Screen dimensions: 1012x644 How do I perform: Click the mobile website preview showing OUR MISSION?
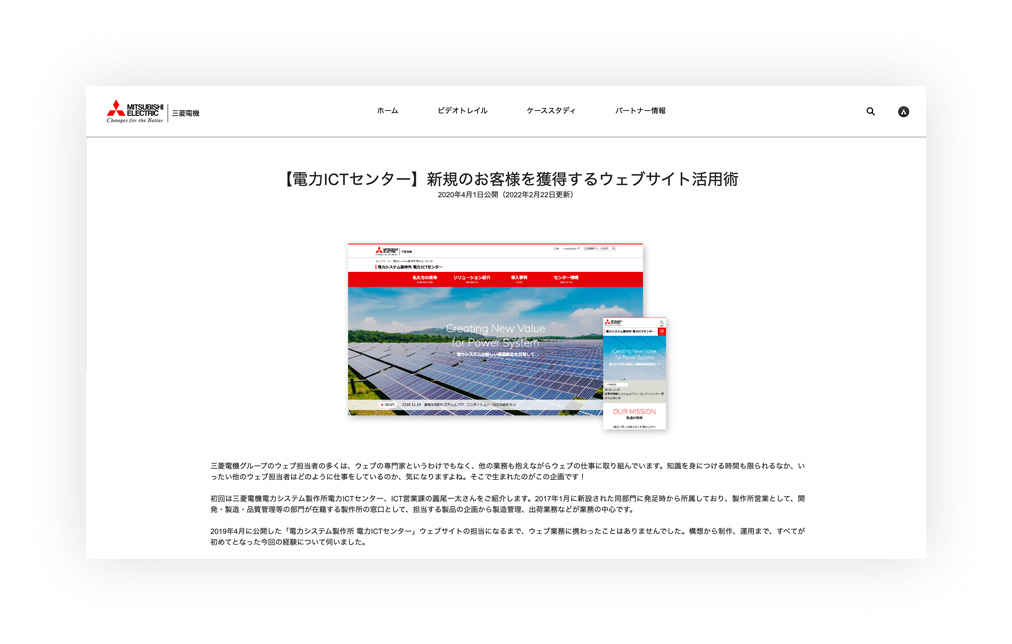(634, 374)
